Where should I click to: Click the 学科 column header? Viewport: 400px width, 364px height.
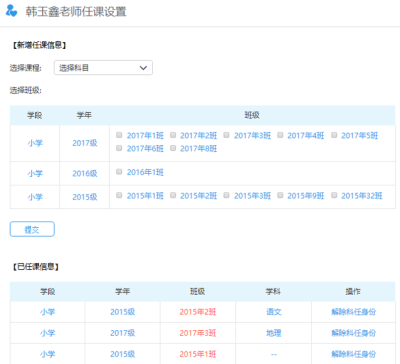coord(273,292)
